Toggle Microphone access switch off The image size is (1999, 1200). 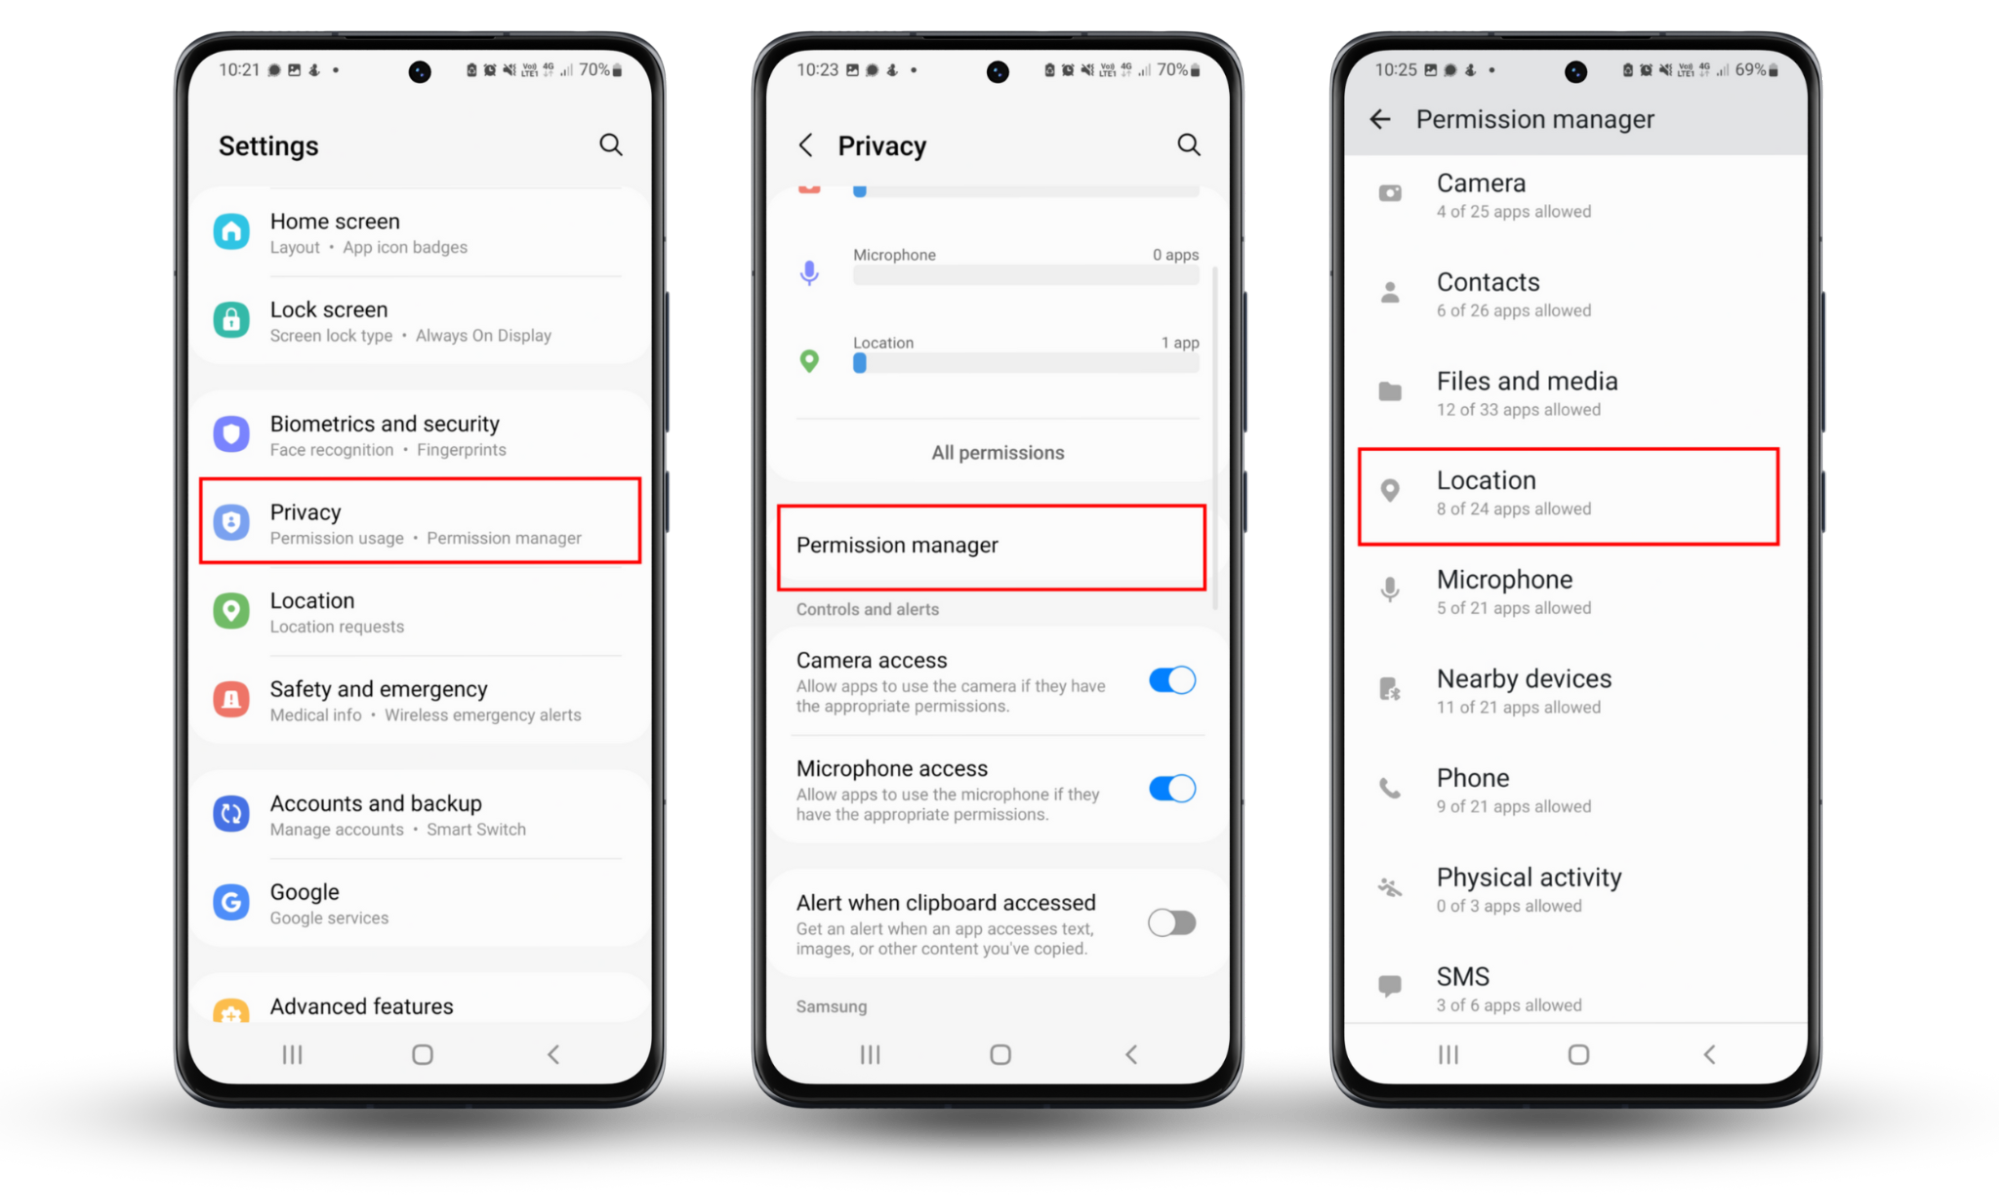[1174, 789]
